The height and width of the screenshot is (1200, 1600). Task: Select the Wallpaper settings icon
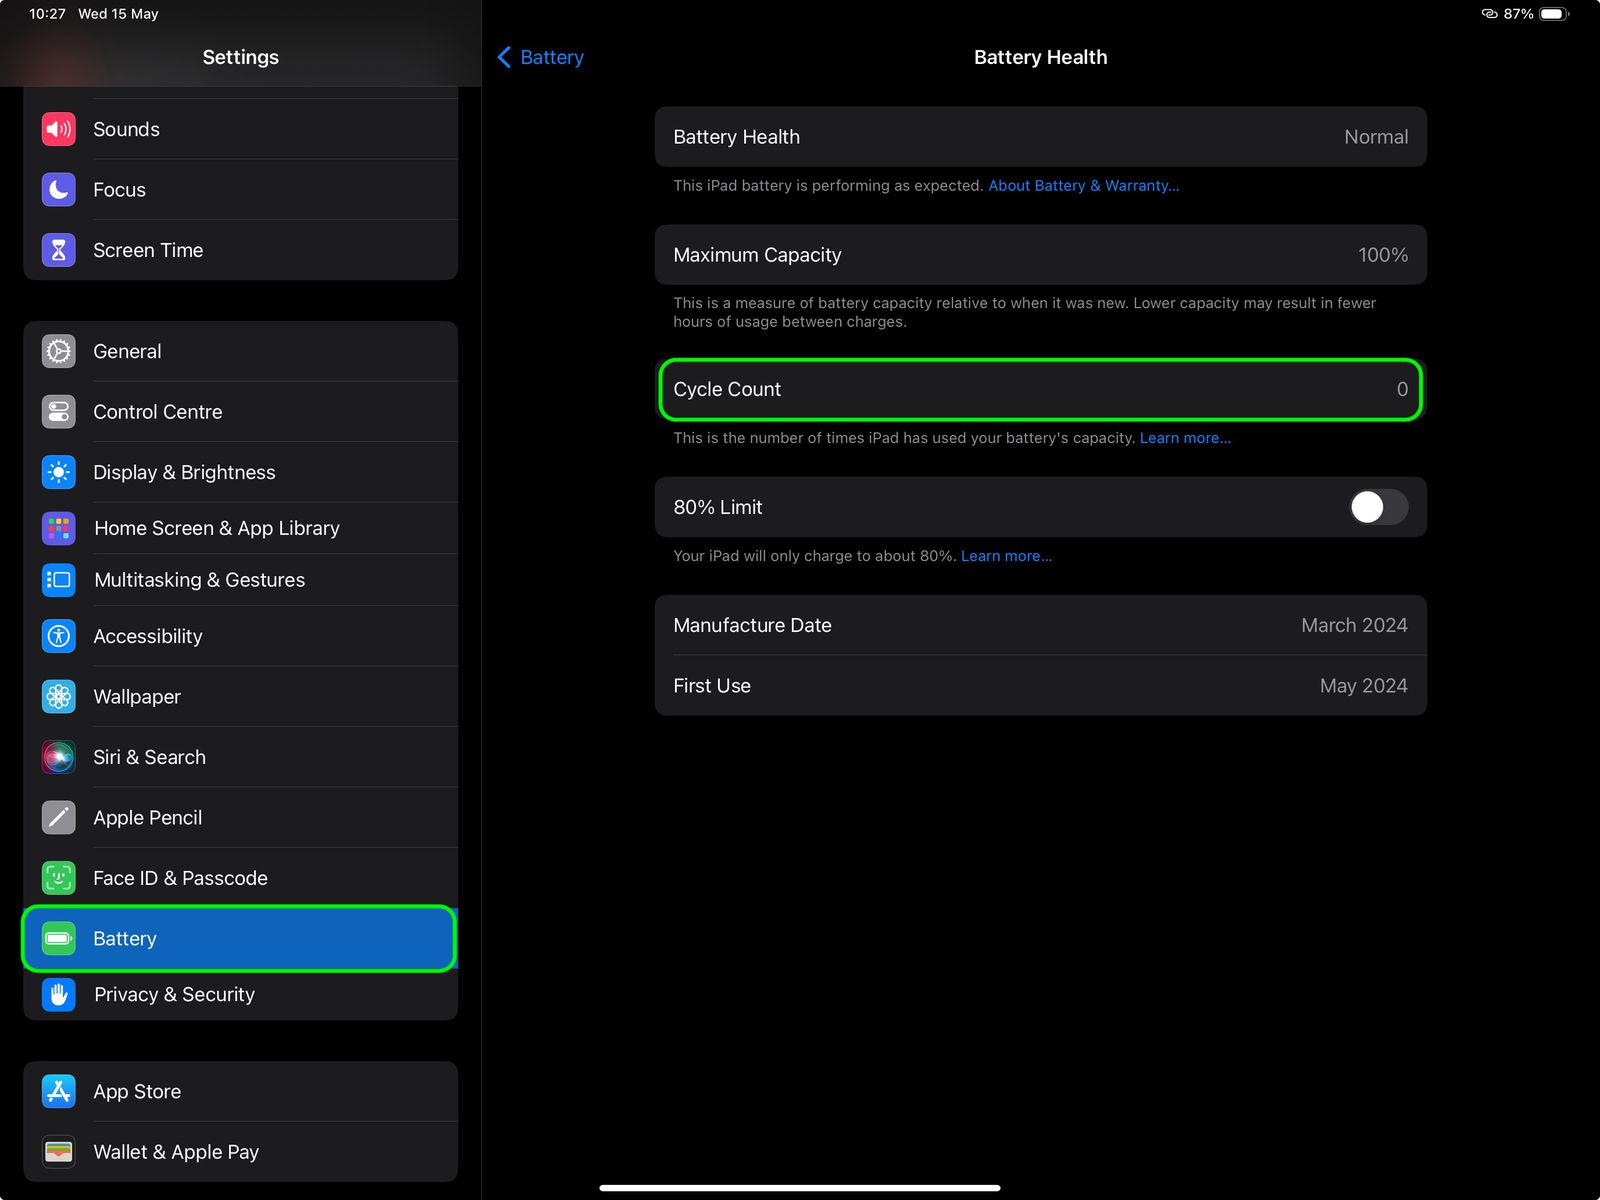pyautogui.click(x=58, y=696)
